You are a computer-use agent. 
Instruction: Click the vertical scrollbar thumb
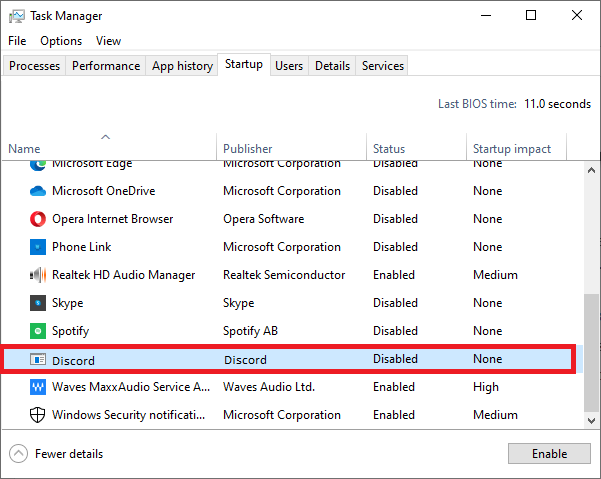(x=591, y=353)
